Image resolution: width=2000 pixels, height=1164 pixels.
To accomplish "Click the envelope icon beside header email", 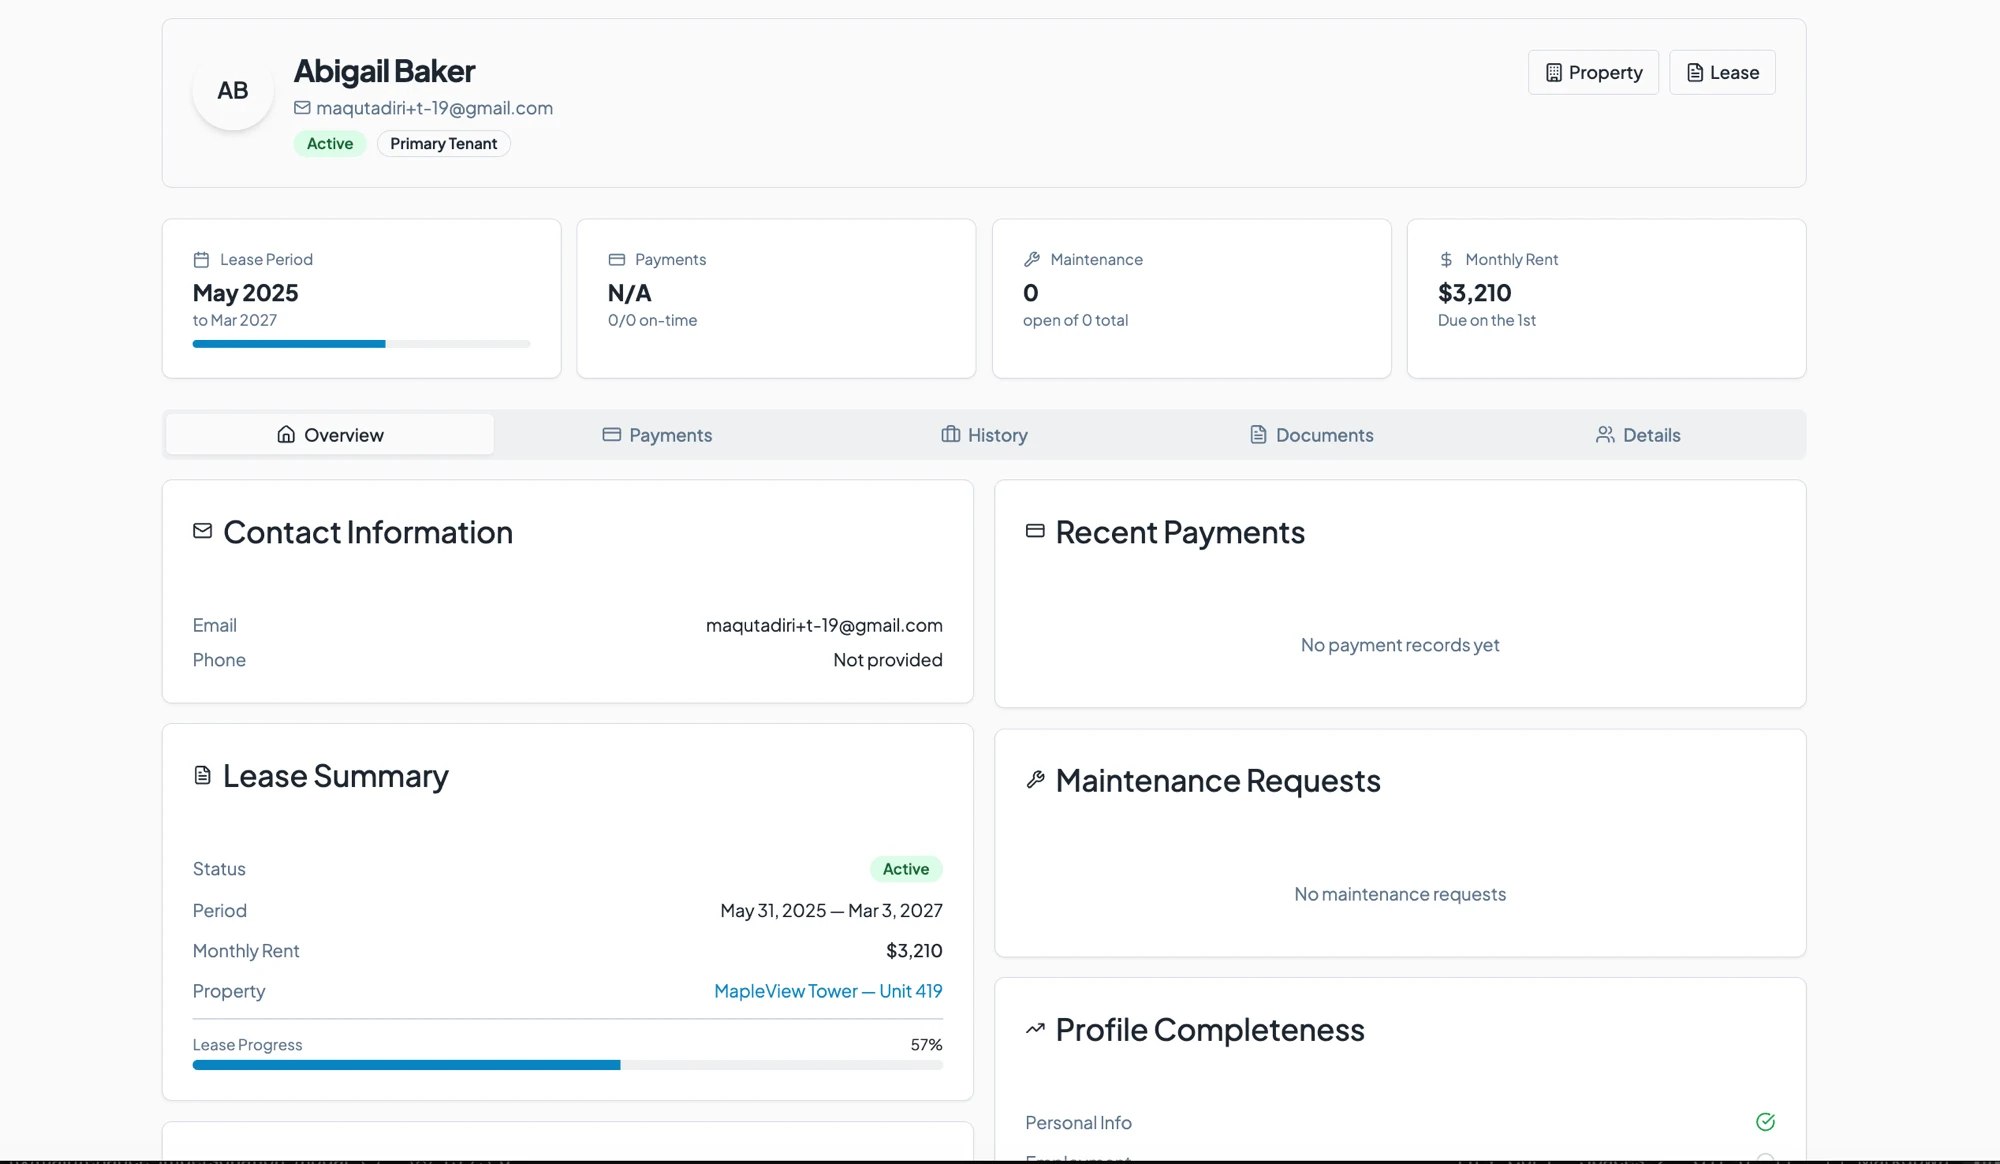I will pyautogui.click(x=302, y=108).
